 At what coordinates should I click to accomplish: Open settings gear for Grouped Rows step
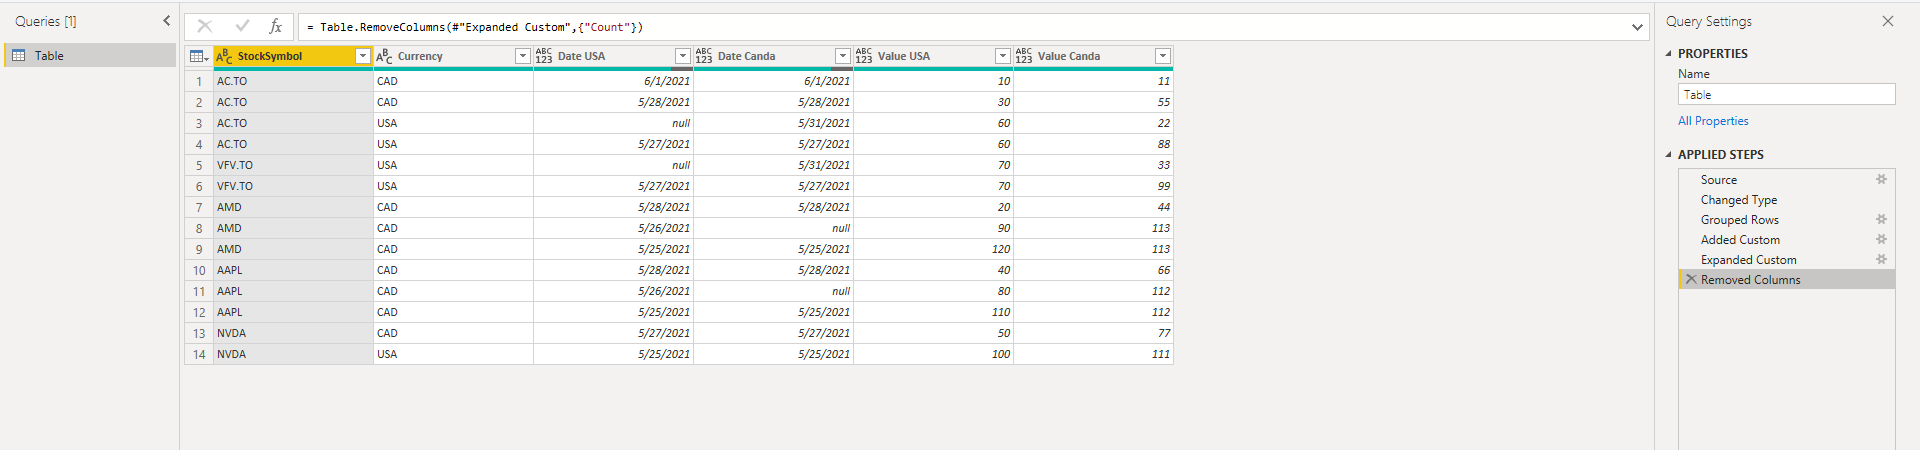[x=1881, y=220]
